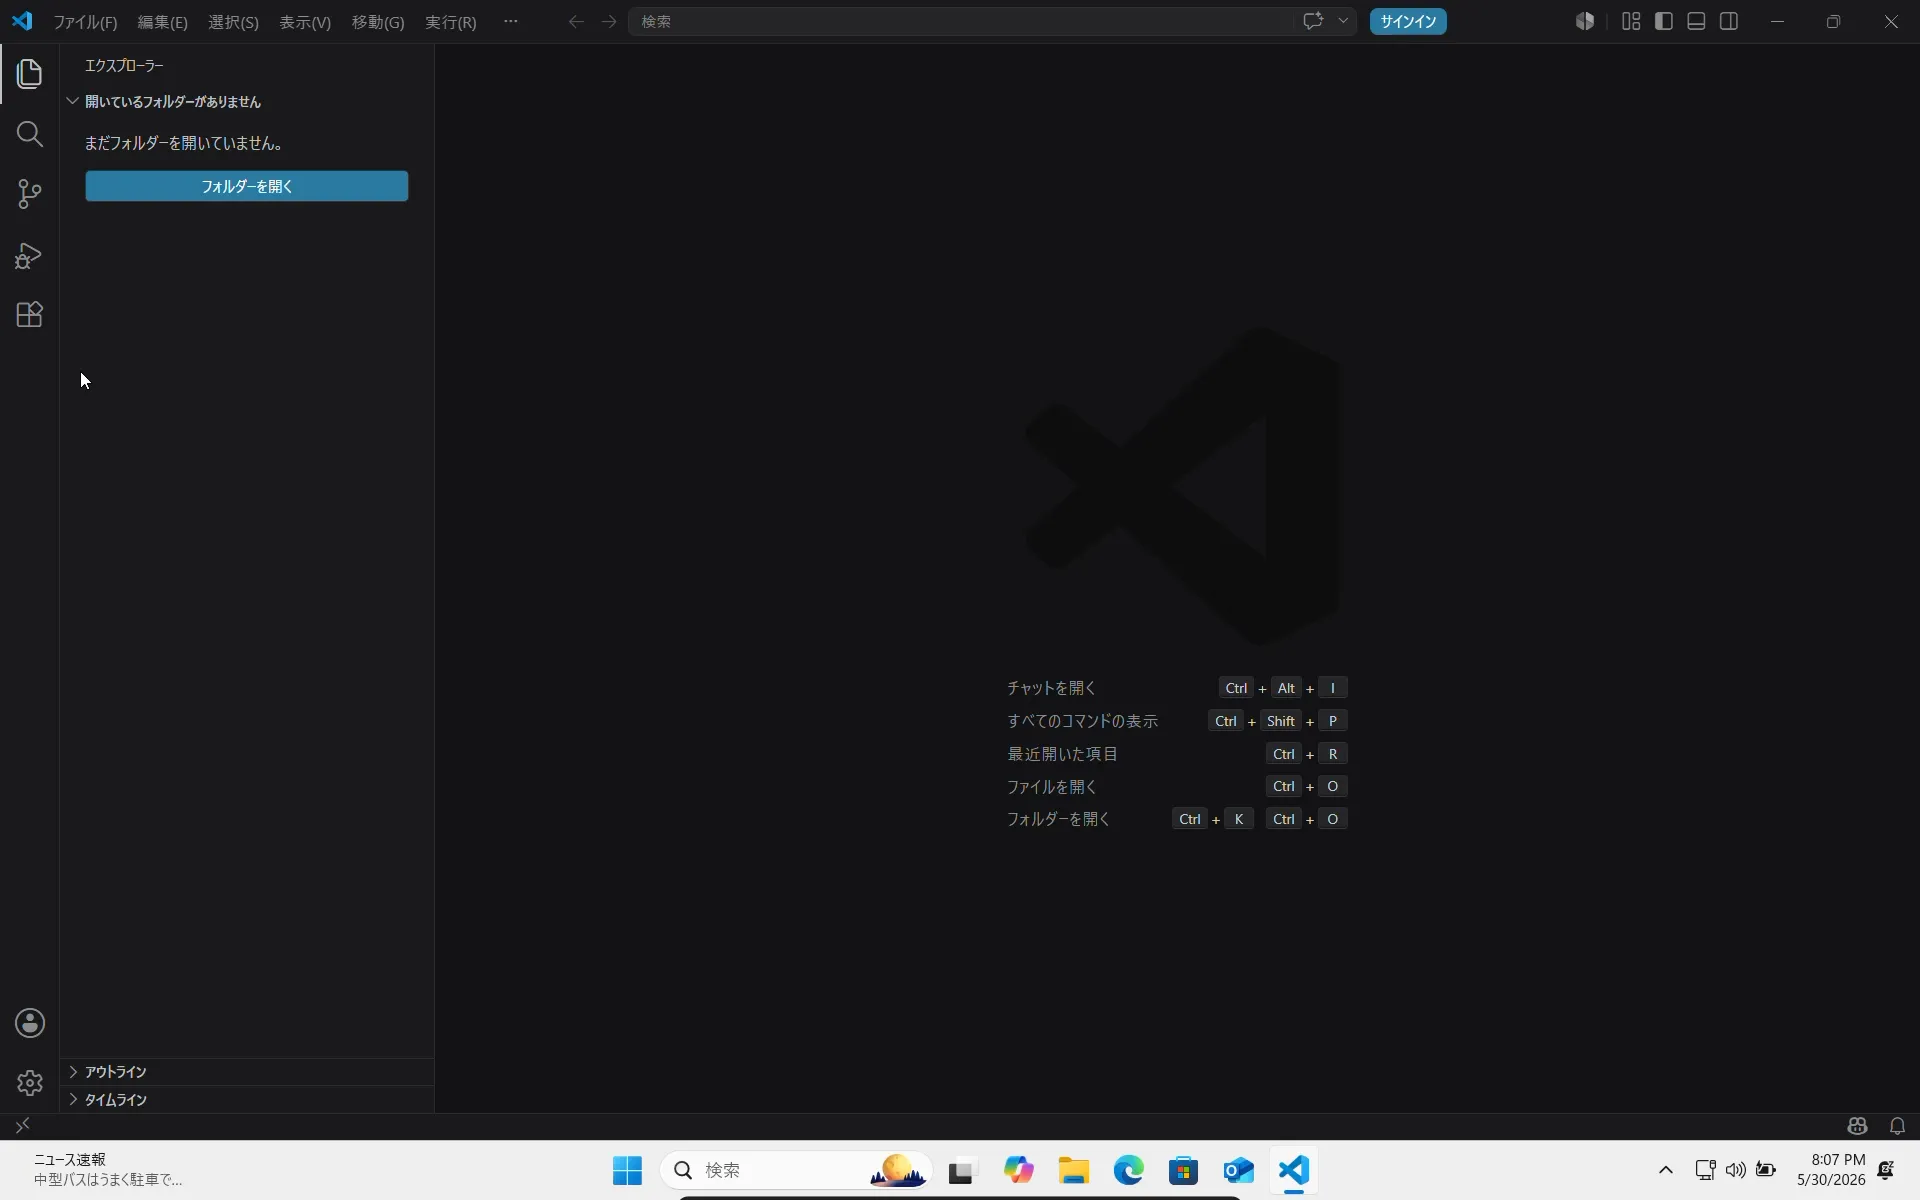Close the VS Code window
The width and height of the screenshot is (1920, 1200).
1890,21
